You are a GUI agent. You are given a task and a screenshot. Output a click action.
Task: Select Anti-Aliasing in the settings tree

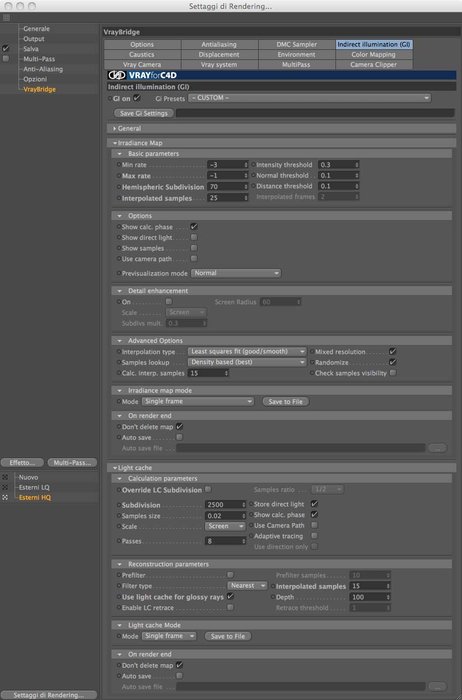(43, 69)
